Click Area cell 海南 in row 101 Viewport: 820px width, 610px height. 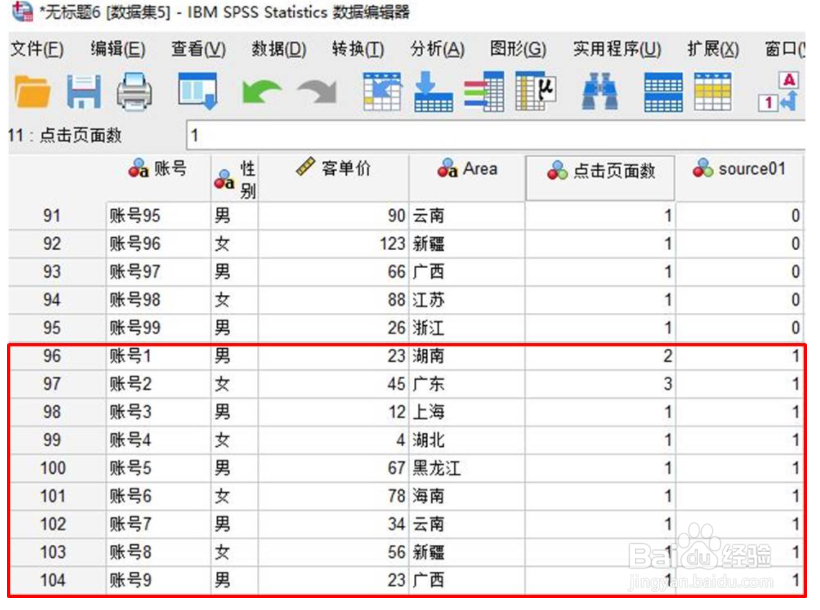(467, 496)
